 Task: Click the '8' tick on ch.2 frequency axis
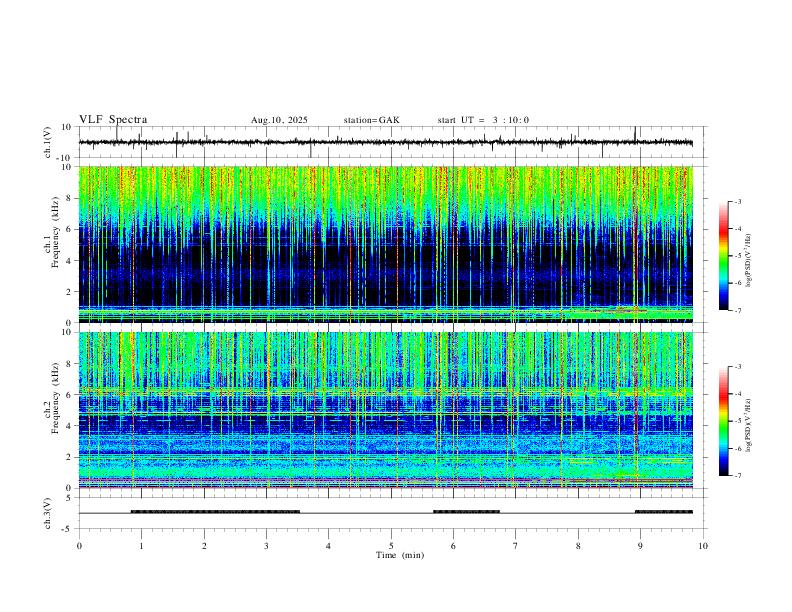pos(70,364)
